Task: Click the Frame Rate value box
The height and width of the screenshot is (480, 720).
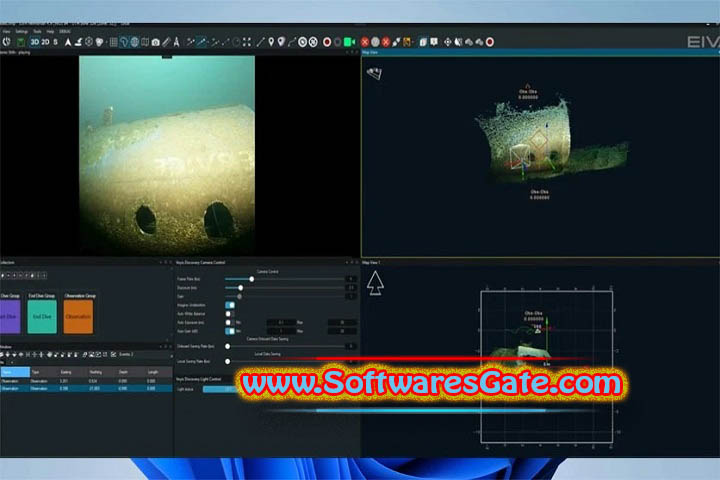Action: pyautogui.click(x=351, y=279)
